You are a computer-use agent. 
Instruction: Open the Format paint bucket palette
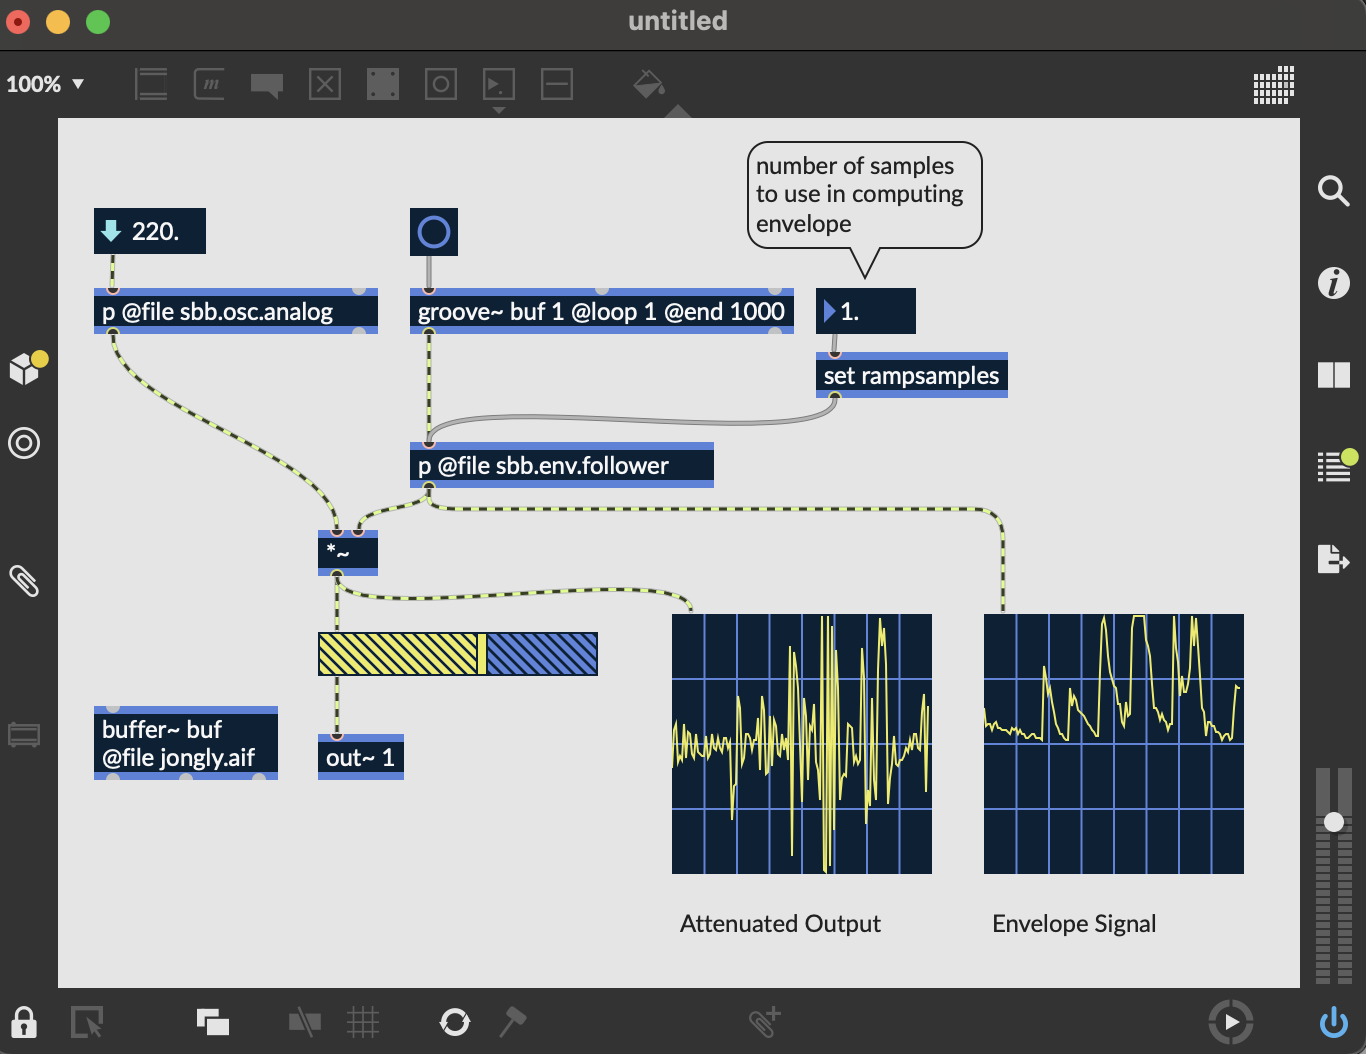(649, 84)
